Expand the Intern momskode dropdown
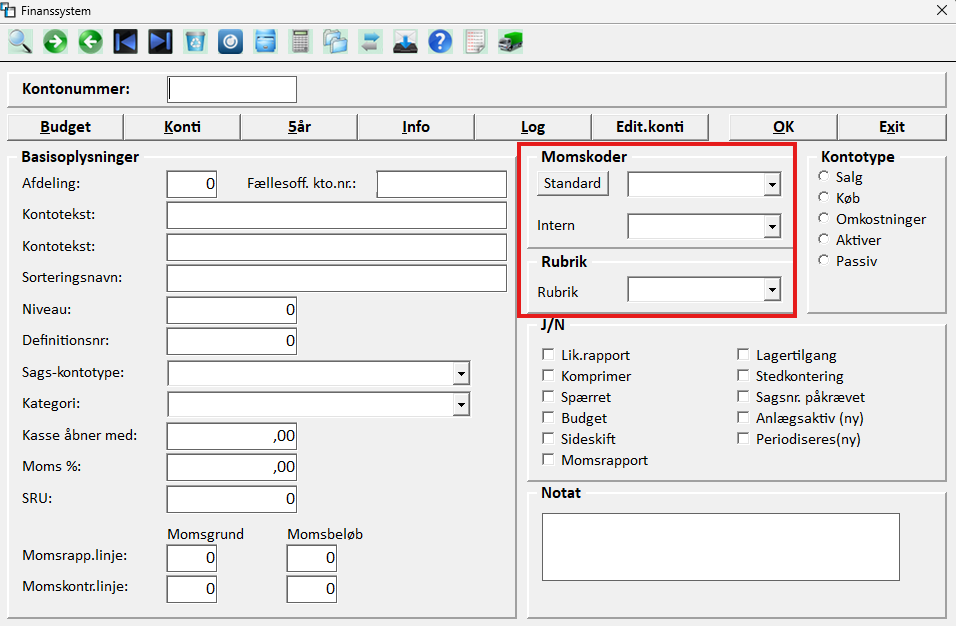The image size is (956, 626). 772,227
